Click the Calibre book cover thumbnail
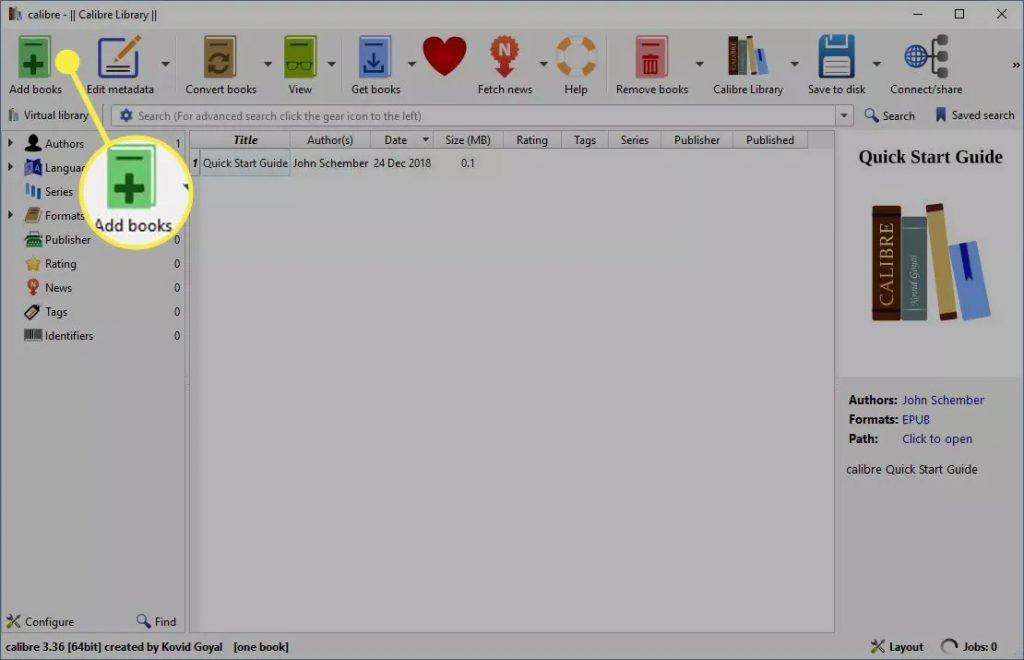This screenshot has height=660, width=1024. [931, 262]
